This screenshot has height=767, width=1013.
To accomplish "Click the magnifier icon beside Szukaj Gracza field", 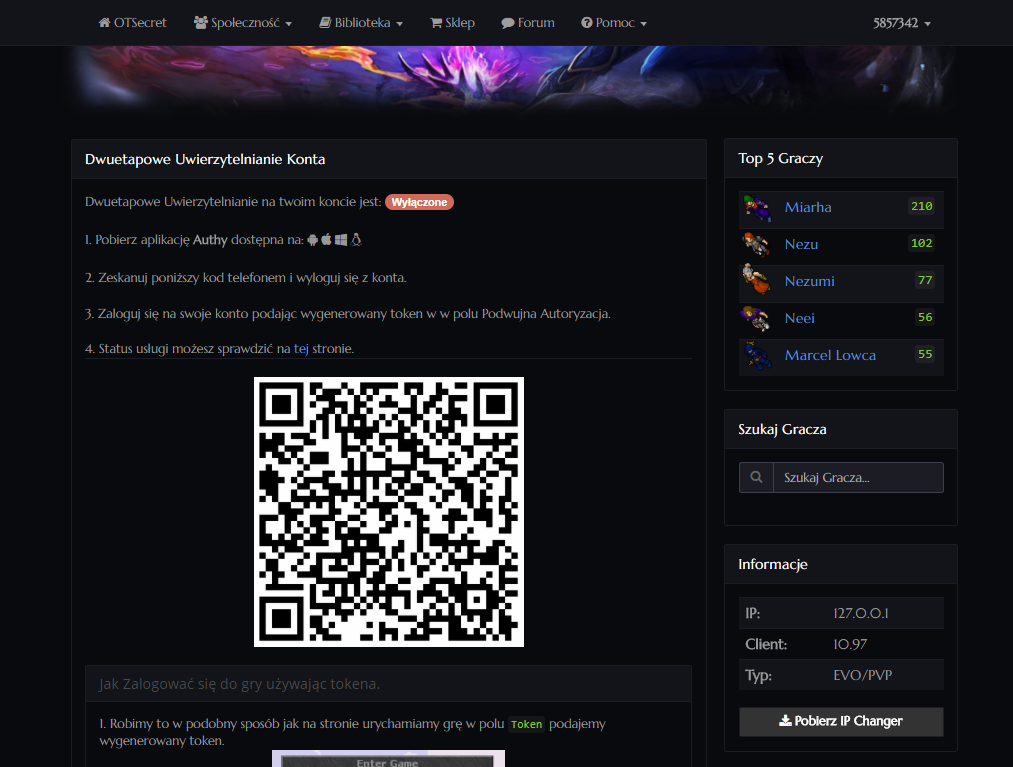I will tap(756, 478).
